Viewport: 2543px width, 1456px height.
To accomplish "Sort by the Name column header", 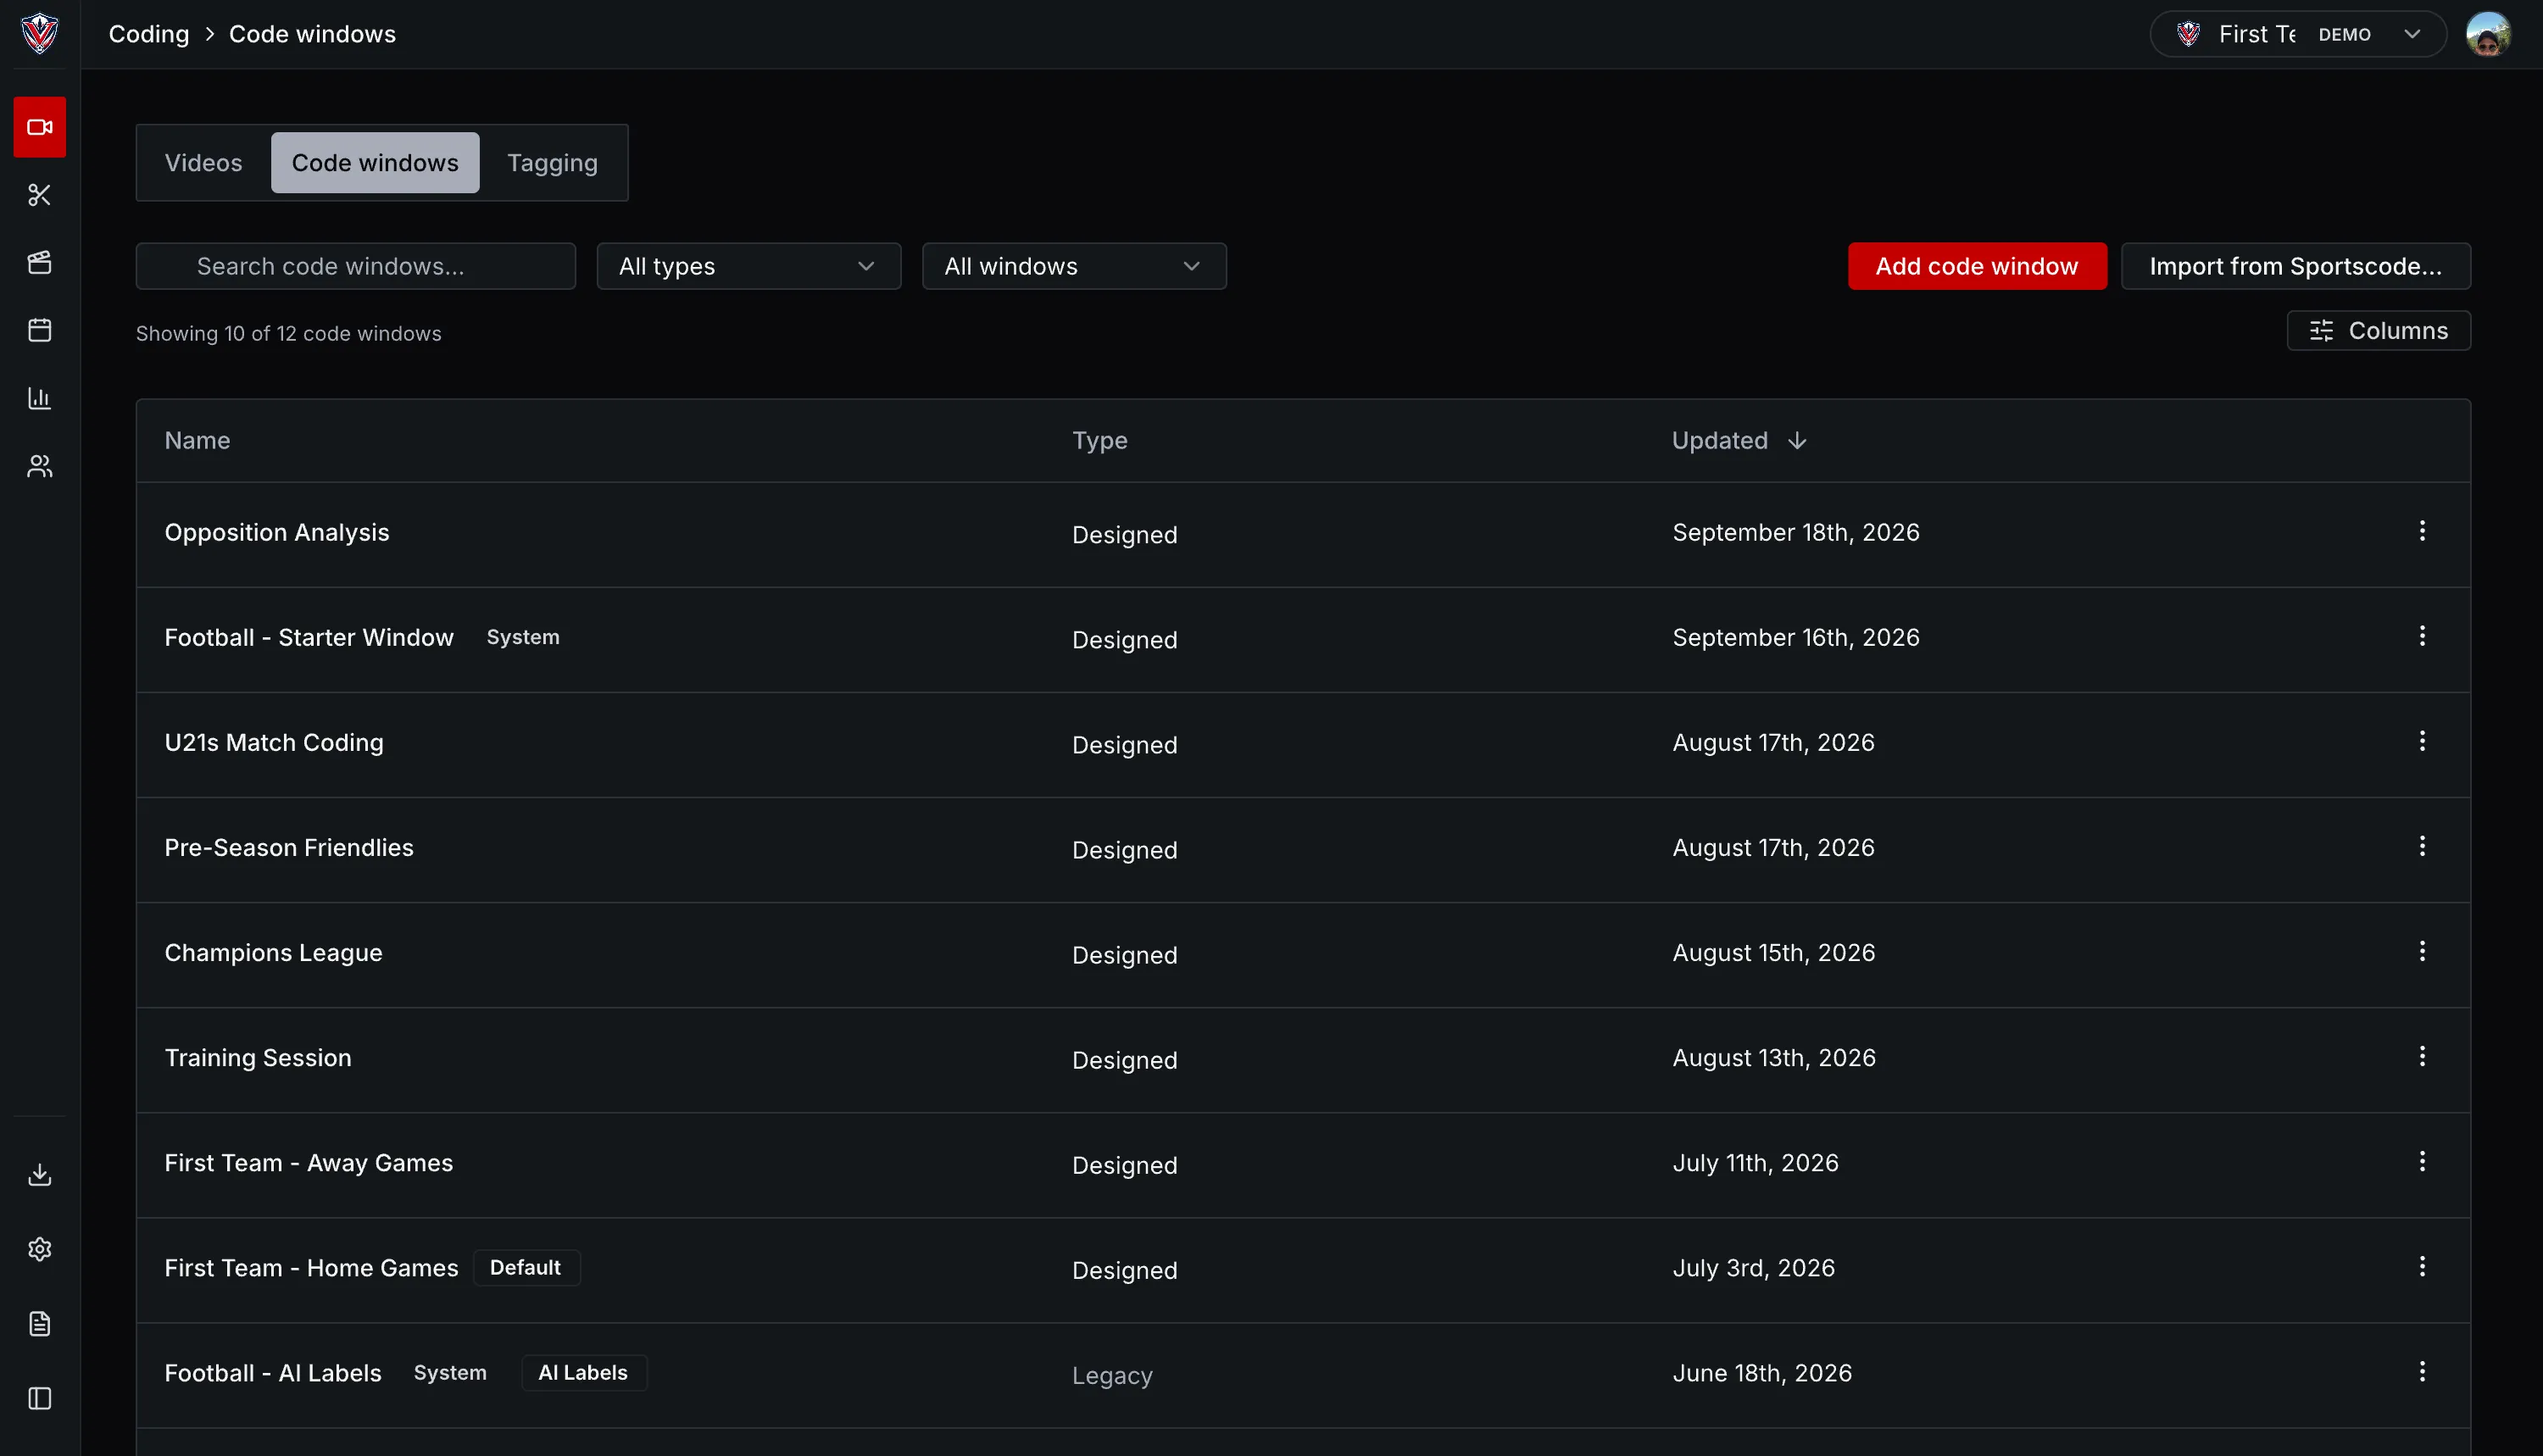I will pos(197,441).
